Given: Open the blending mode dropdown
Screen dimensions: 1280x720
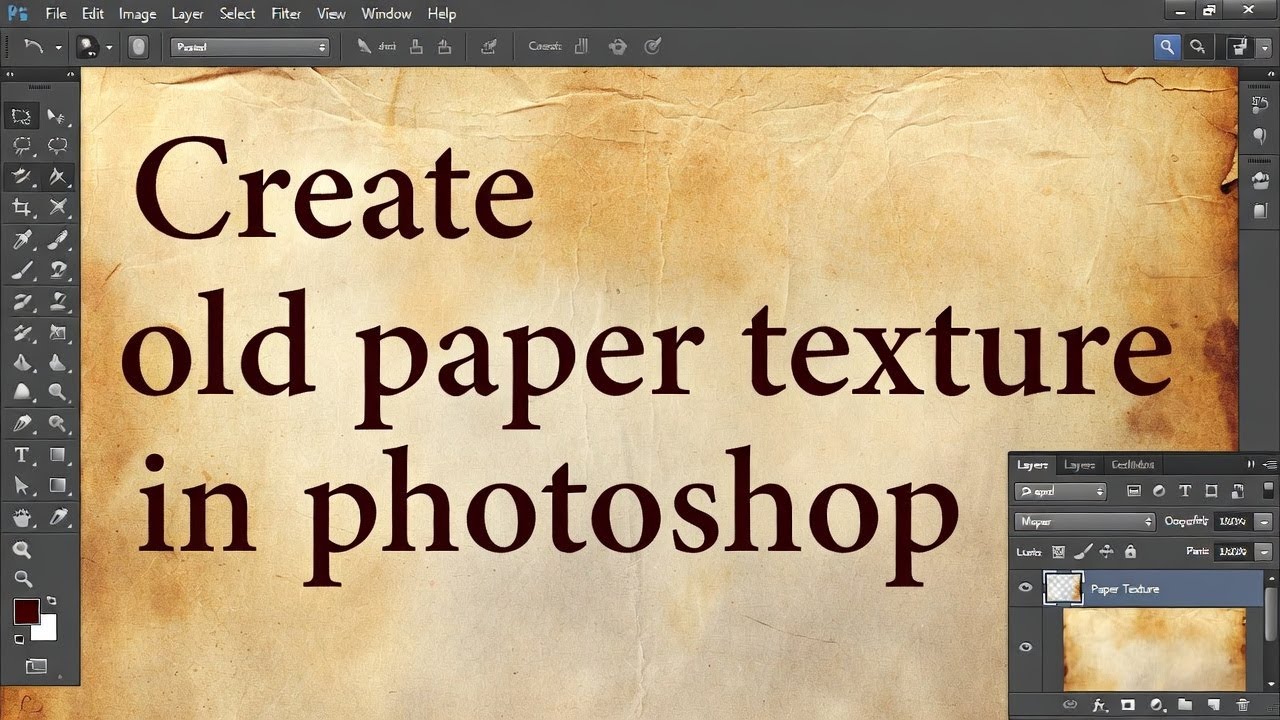Looking at the screenshot, I should click(x=1085, y=521).
